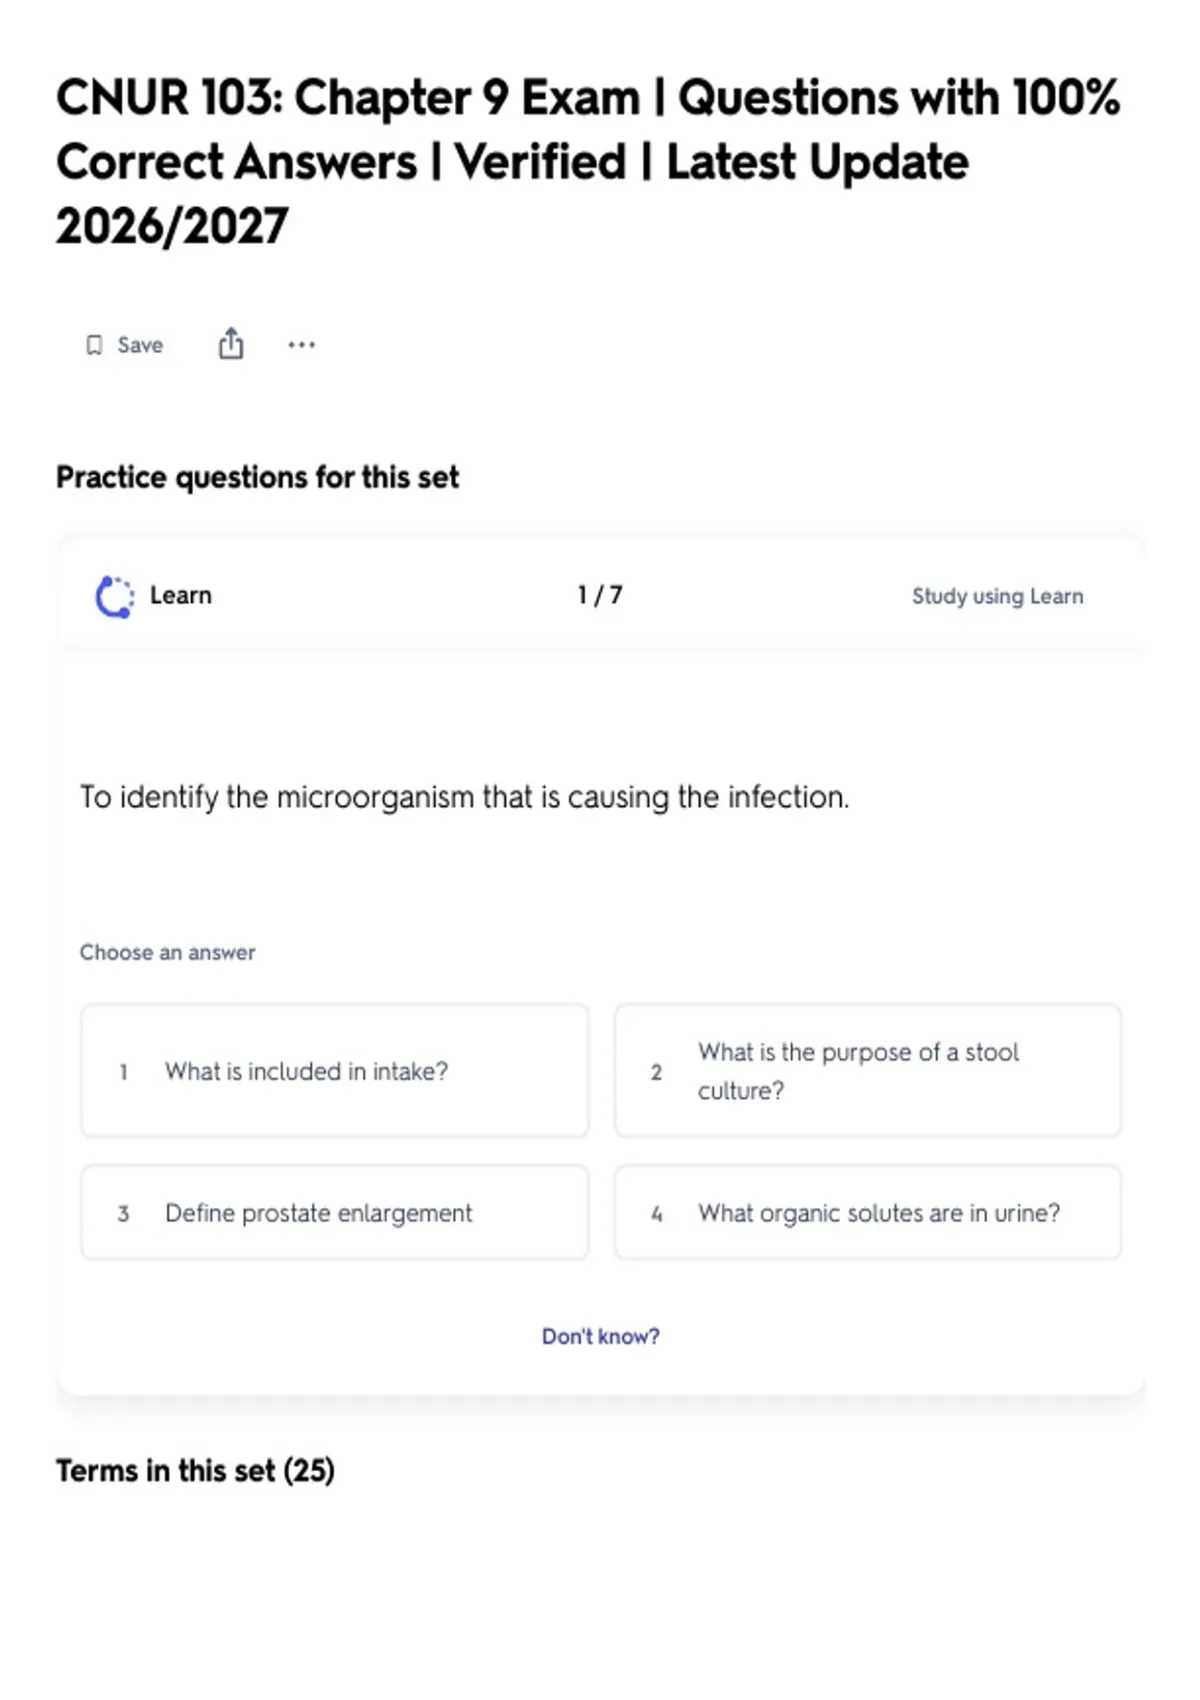Image resolution: width=1200 pixels, height=1700 pixels.
Task: Click the Learn label in card header
Action: (181, 595)
